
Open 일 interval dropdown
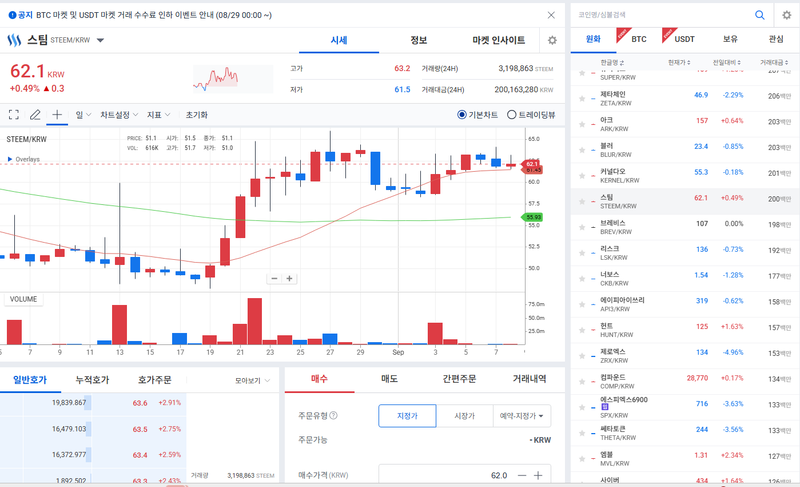[83, 115]
